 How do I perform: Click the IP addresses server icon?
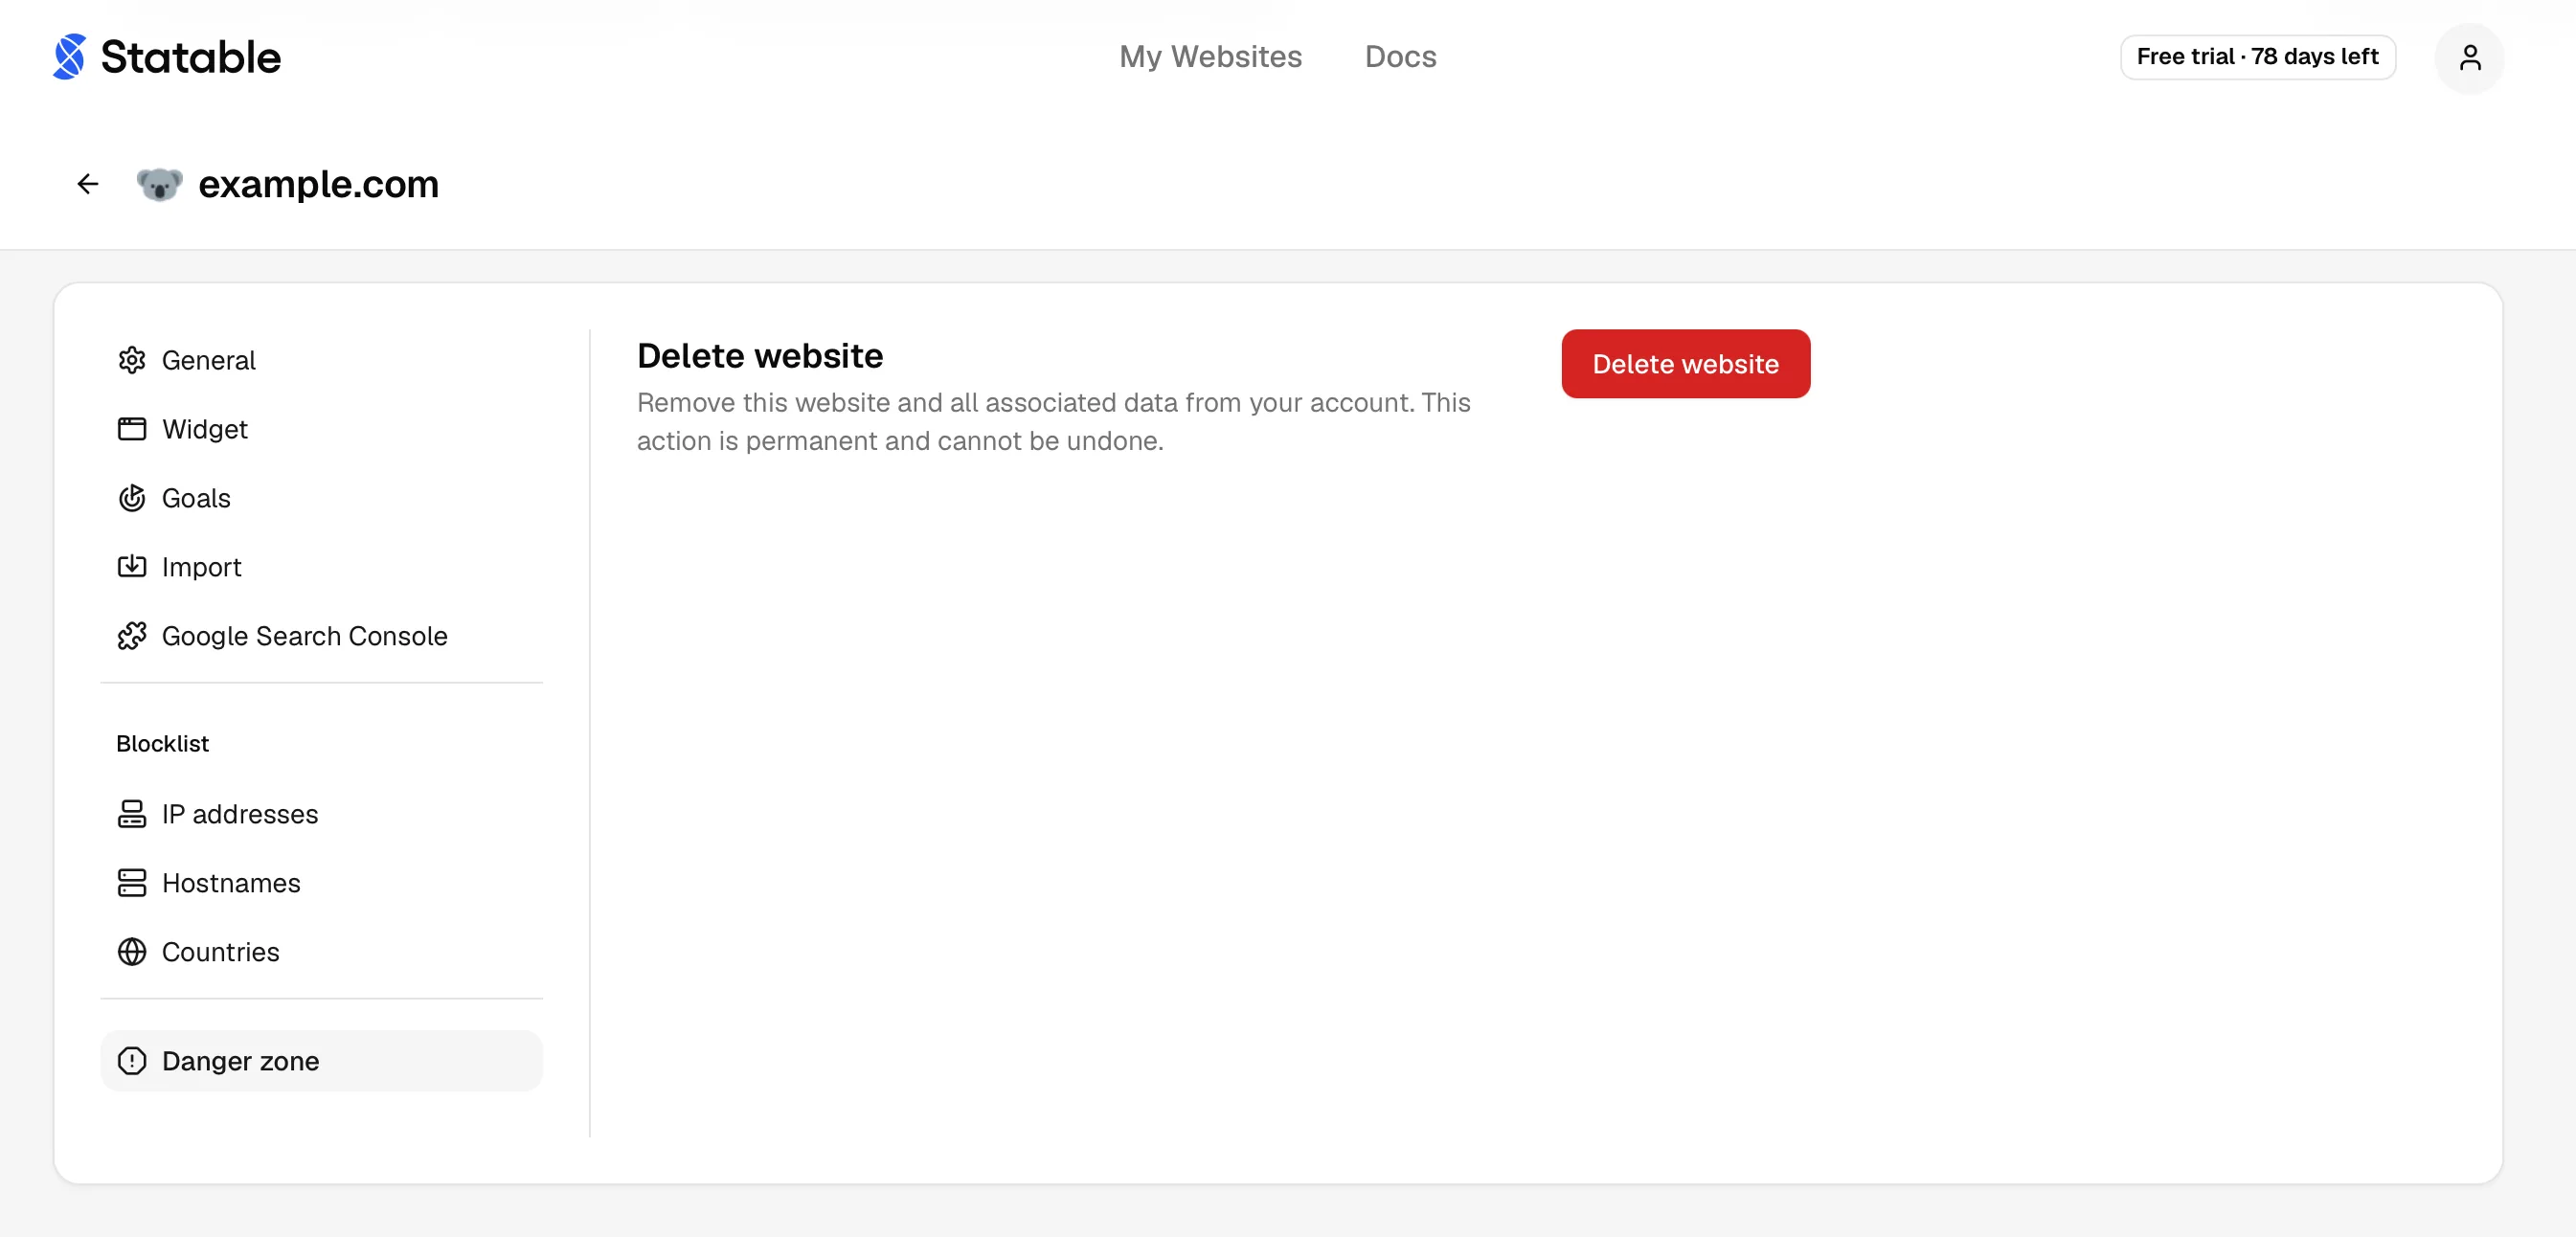(x=132, y=814)
